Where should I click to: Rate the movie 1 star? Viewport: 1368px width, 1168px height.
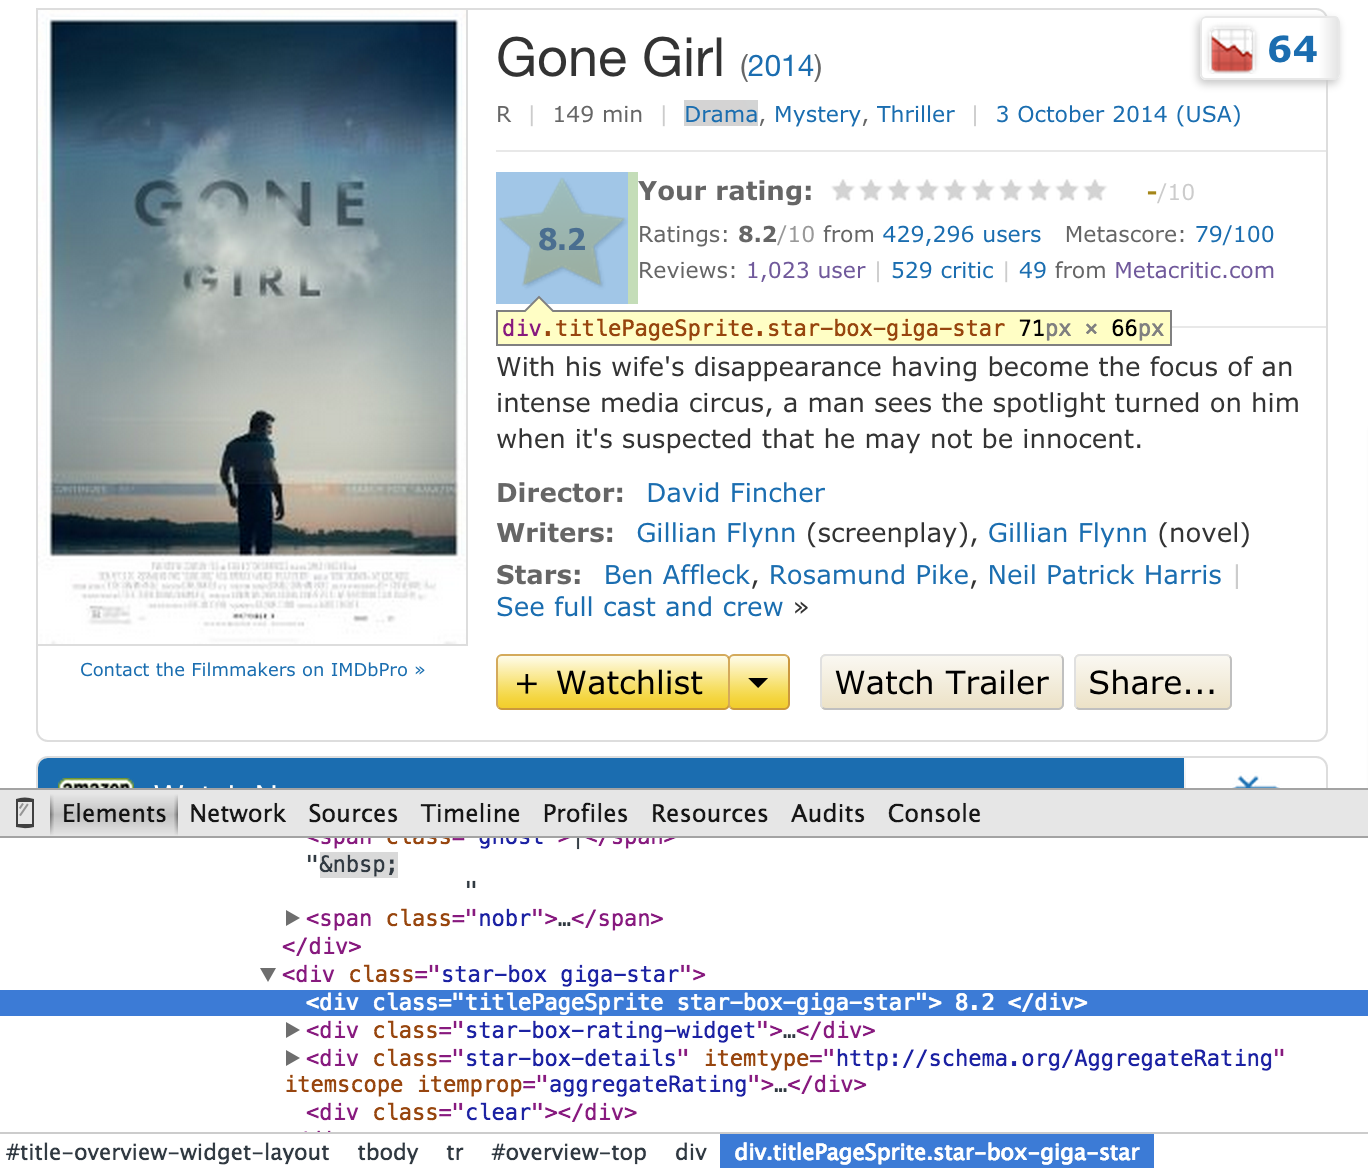click(x=843, y=190)
